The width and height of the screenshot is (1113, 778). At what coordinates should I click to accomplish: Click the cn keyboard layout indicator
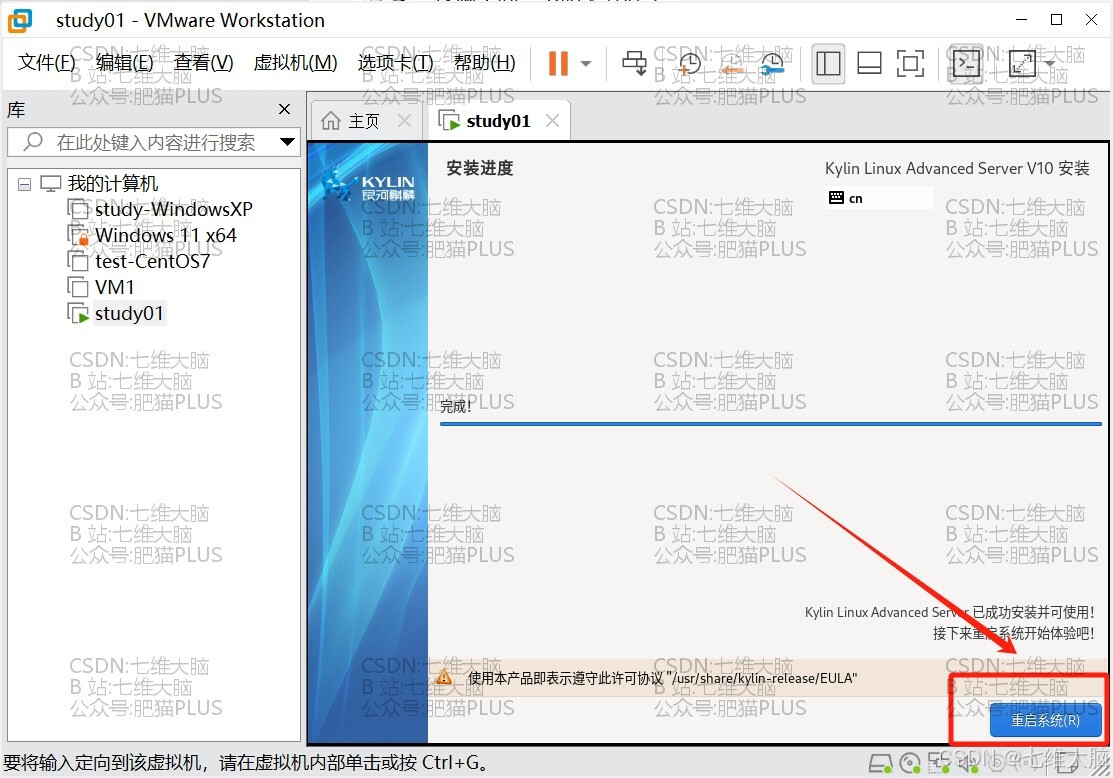point(879,198)
